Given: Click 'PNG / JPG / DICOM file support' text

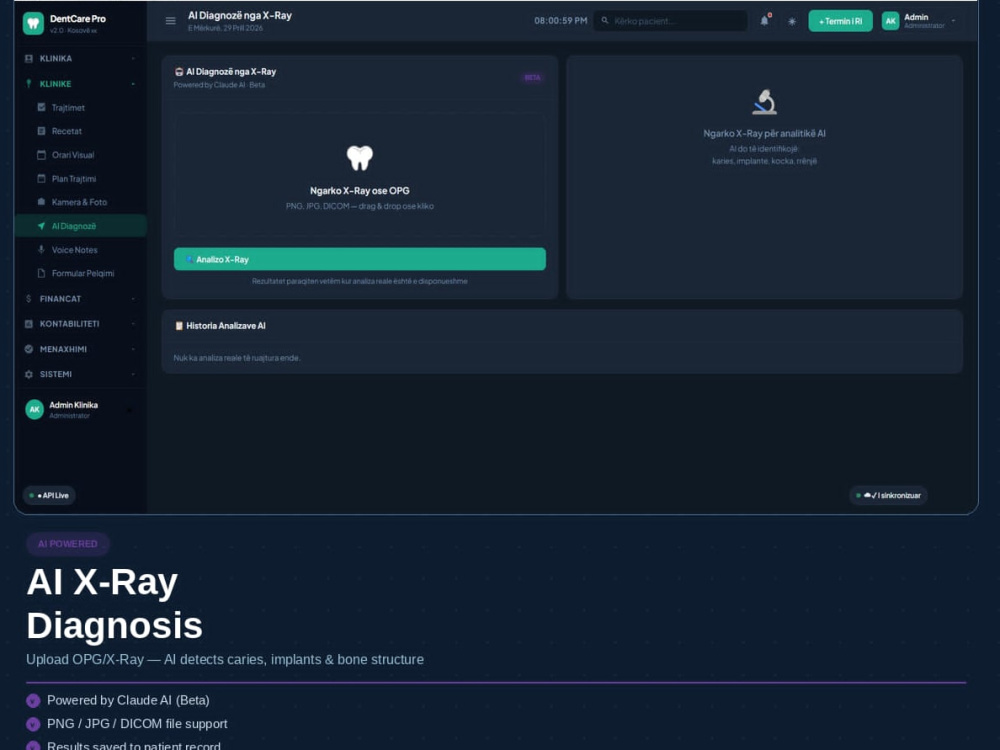Looking at the screenshot, I should point(137,724).
